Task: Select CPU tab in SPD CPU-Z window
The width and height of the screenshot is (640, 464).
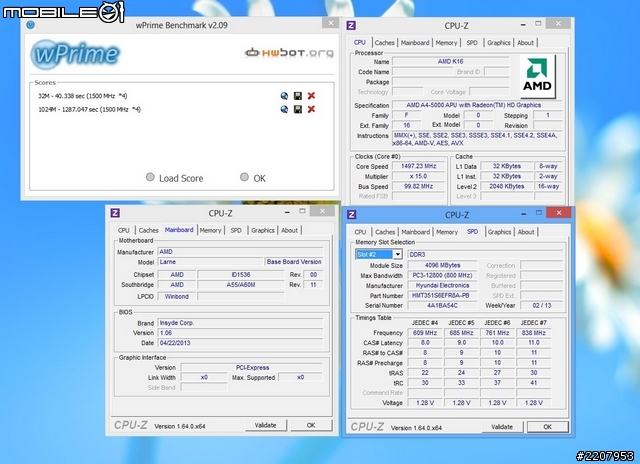Action: [360, 232]
